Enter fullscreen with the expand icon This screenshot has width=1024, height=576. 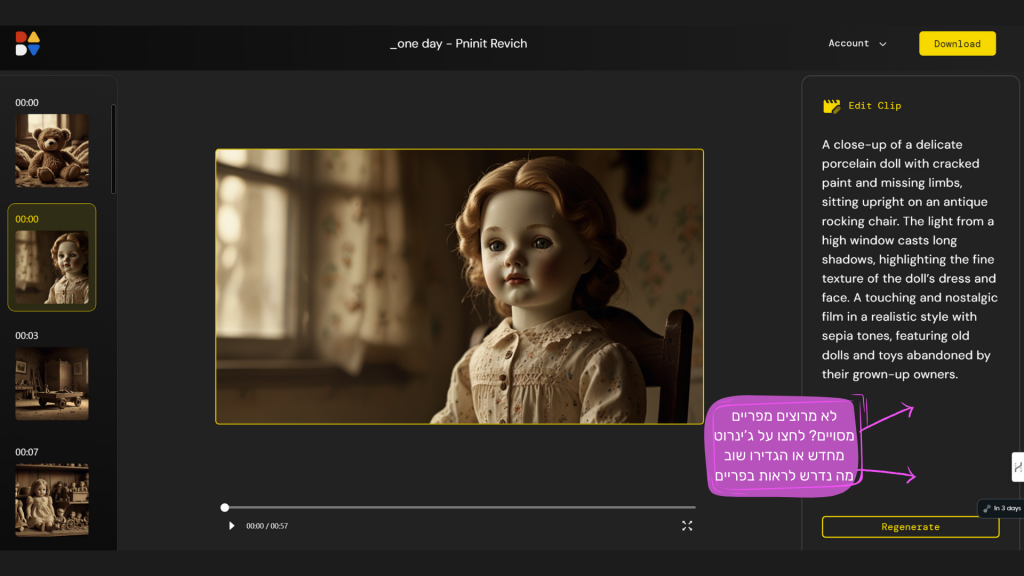tap(687, 526)
